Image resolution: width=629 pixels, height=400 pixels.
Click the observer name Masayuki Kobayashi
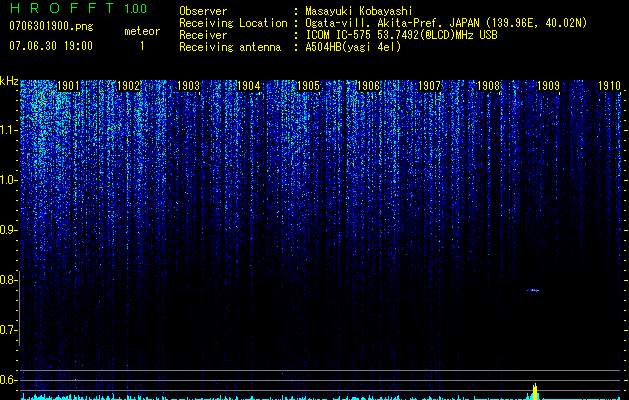(x=359, y=11)
